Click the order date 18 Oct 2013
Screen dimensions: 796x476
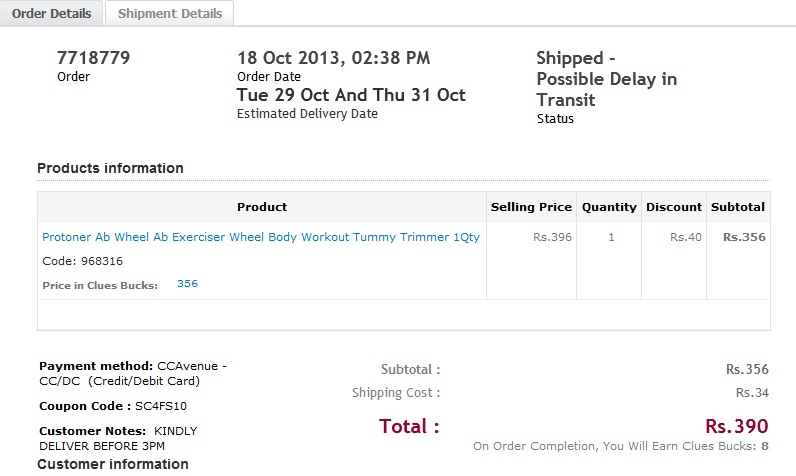click(333, 58)
